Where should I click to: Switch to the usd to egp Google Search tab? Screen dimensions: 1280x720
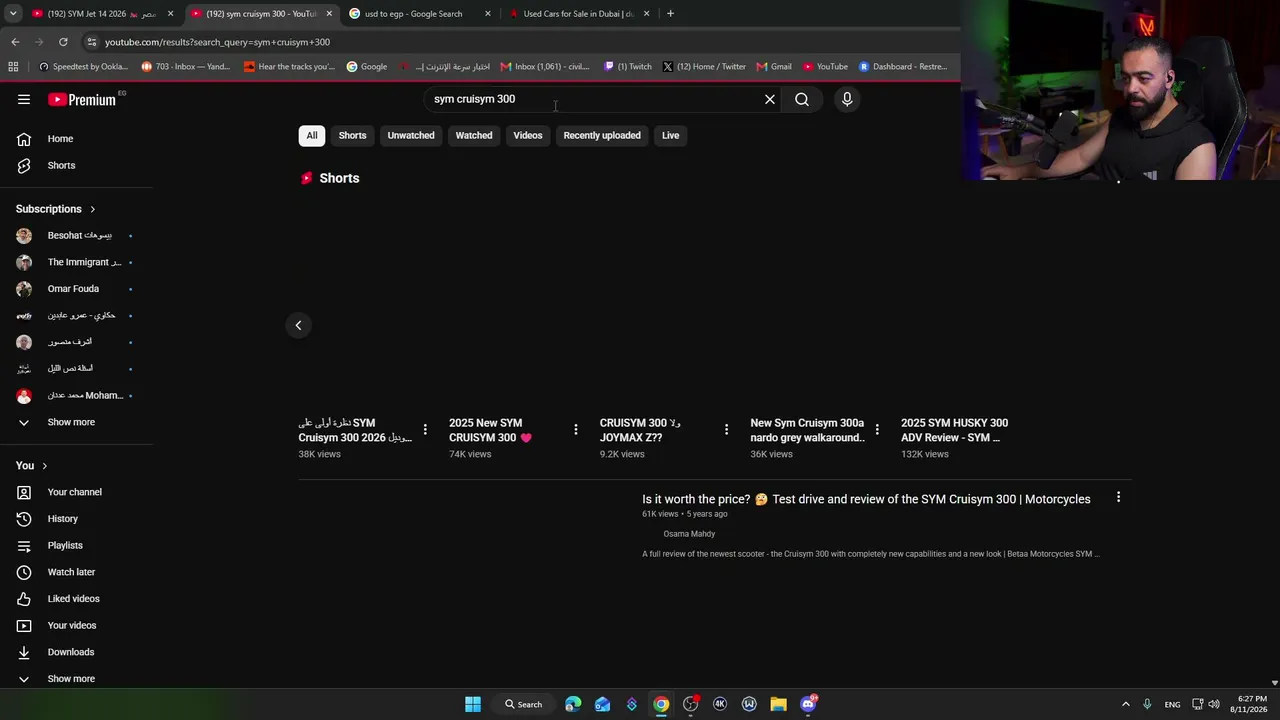point(412,14)
